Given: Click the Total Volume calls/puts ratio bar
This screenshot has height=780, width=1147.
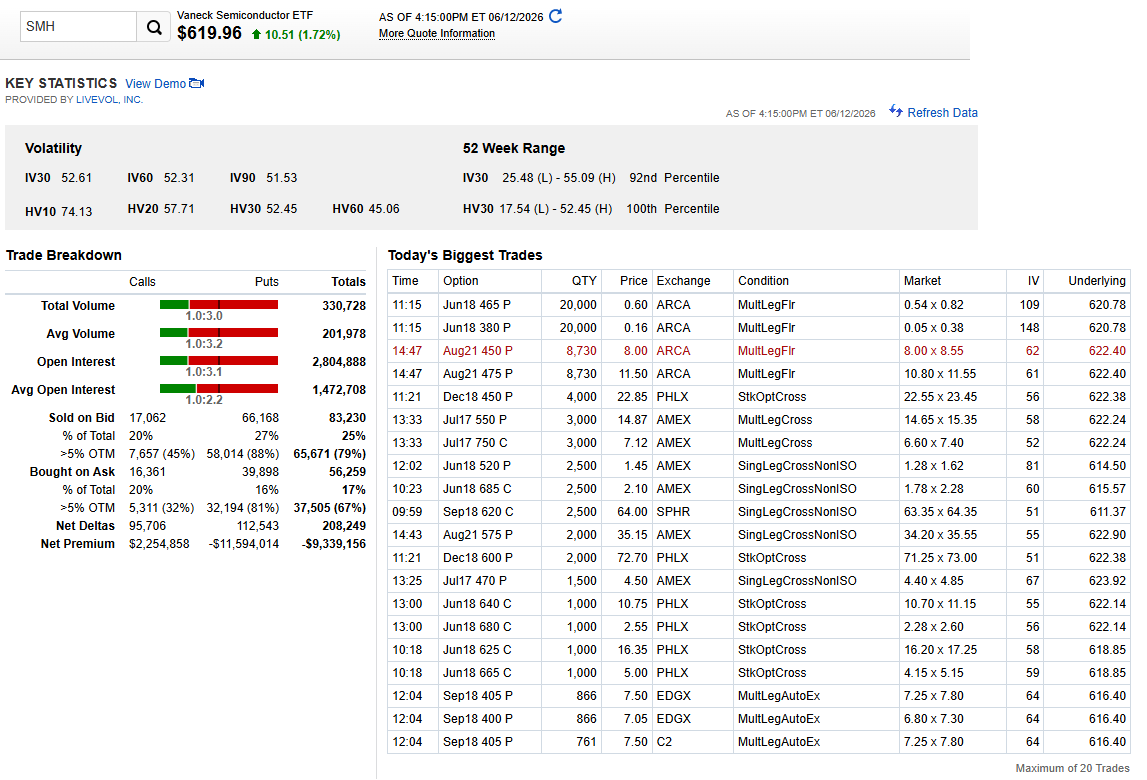Looking at the screenshot, I should tap(219, 304).
